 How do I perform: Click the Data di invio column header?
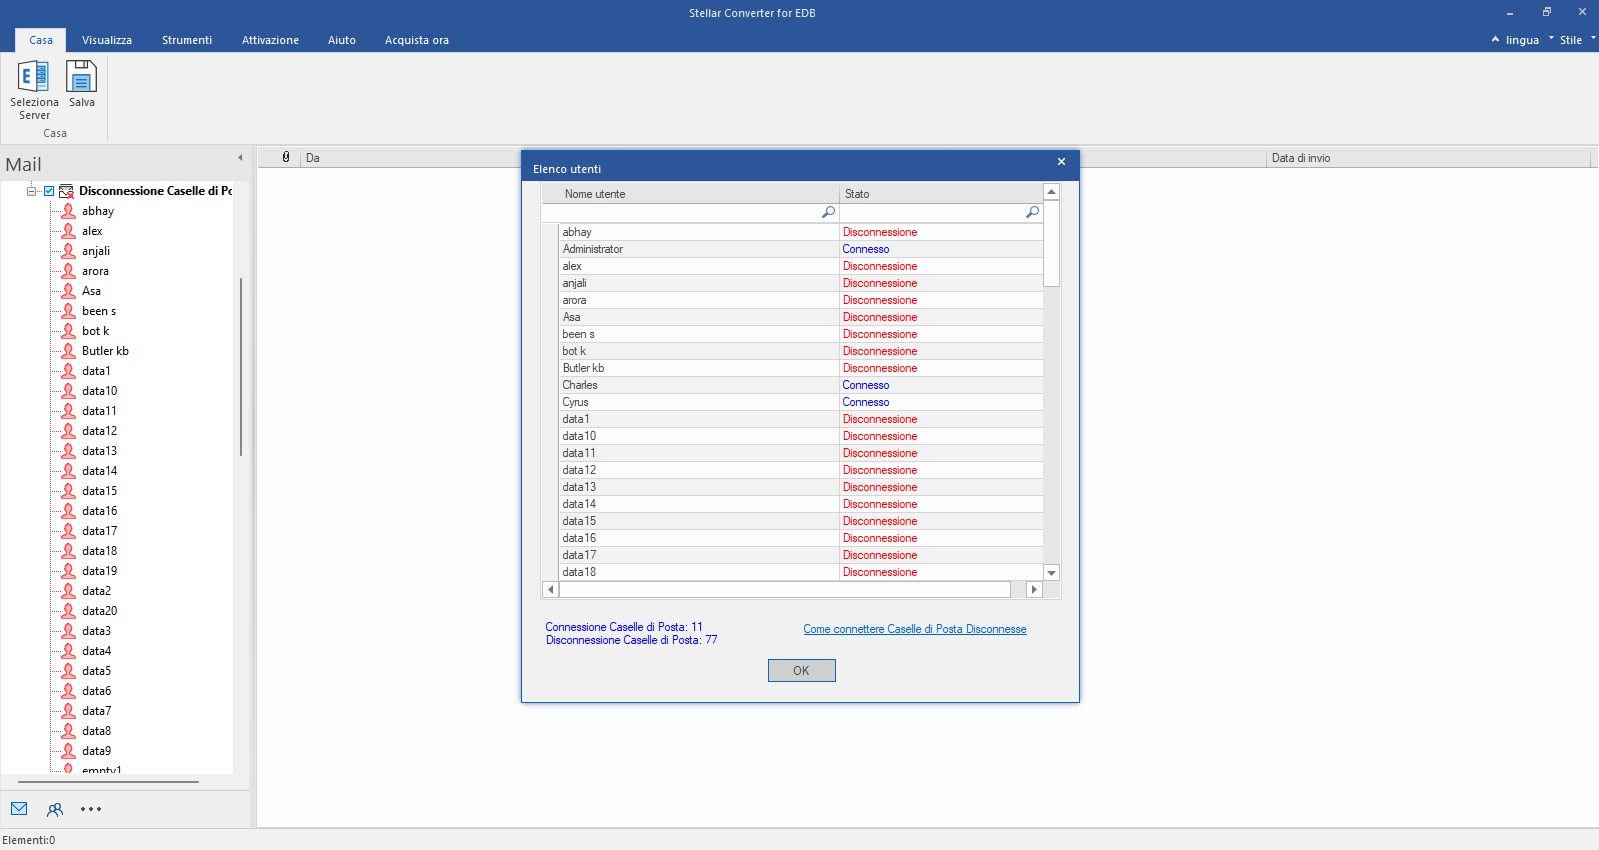[x=1428, y=158]
